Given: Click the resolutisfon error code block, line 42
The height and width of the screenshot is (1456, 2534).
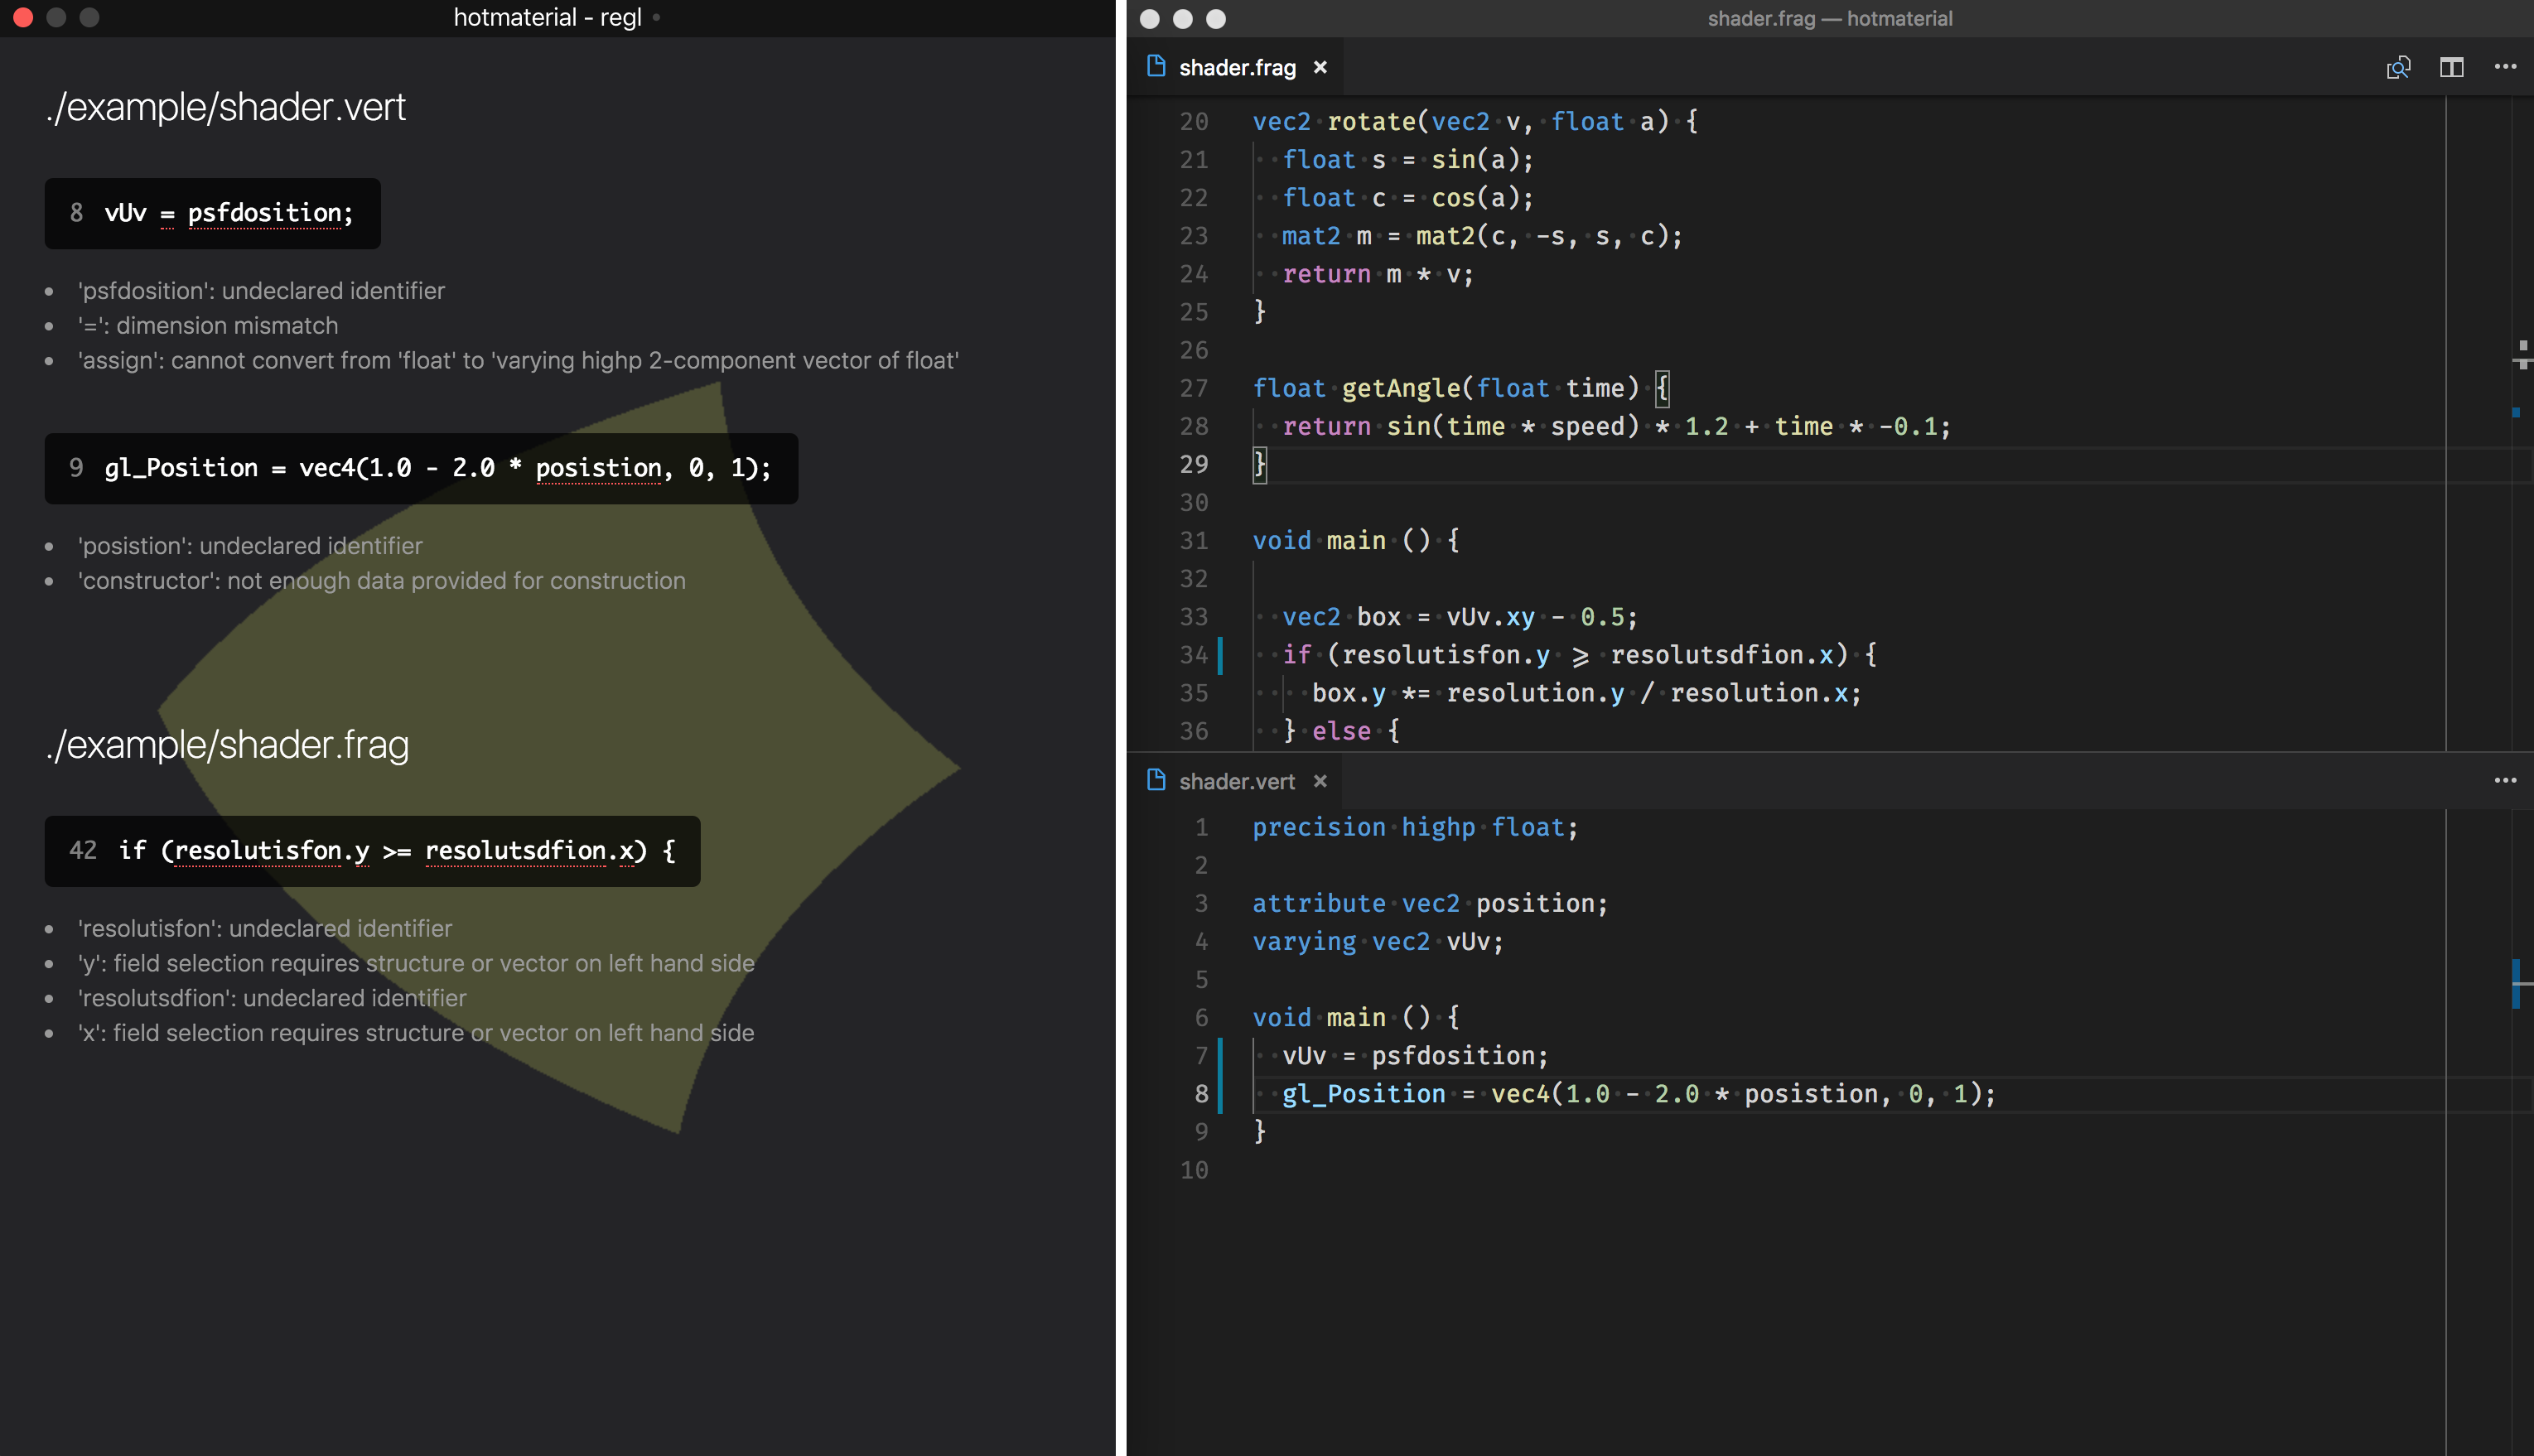Looking at the screenshot, I should pos(372,851).
